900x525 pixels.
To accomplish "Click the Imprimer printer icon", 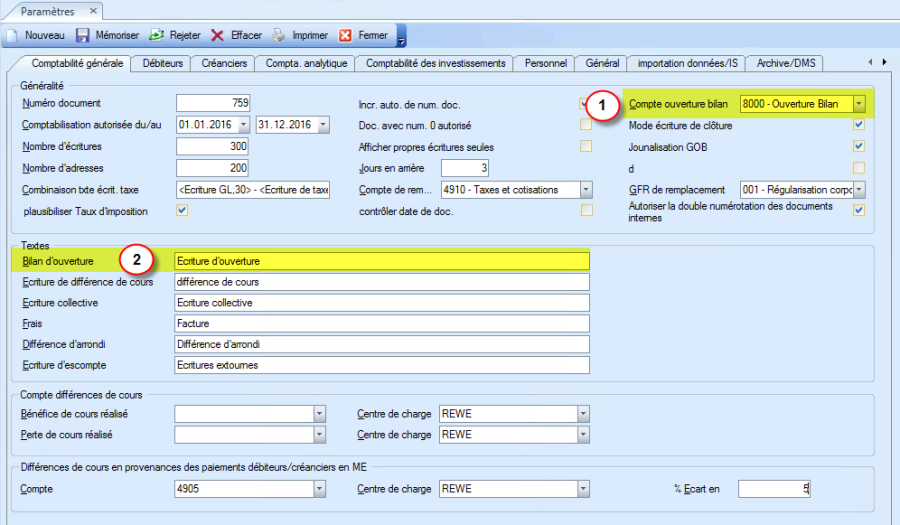I will [280, 35].
